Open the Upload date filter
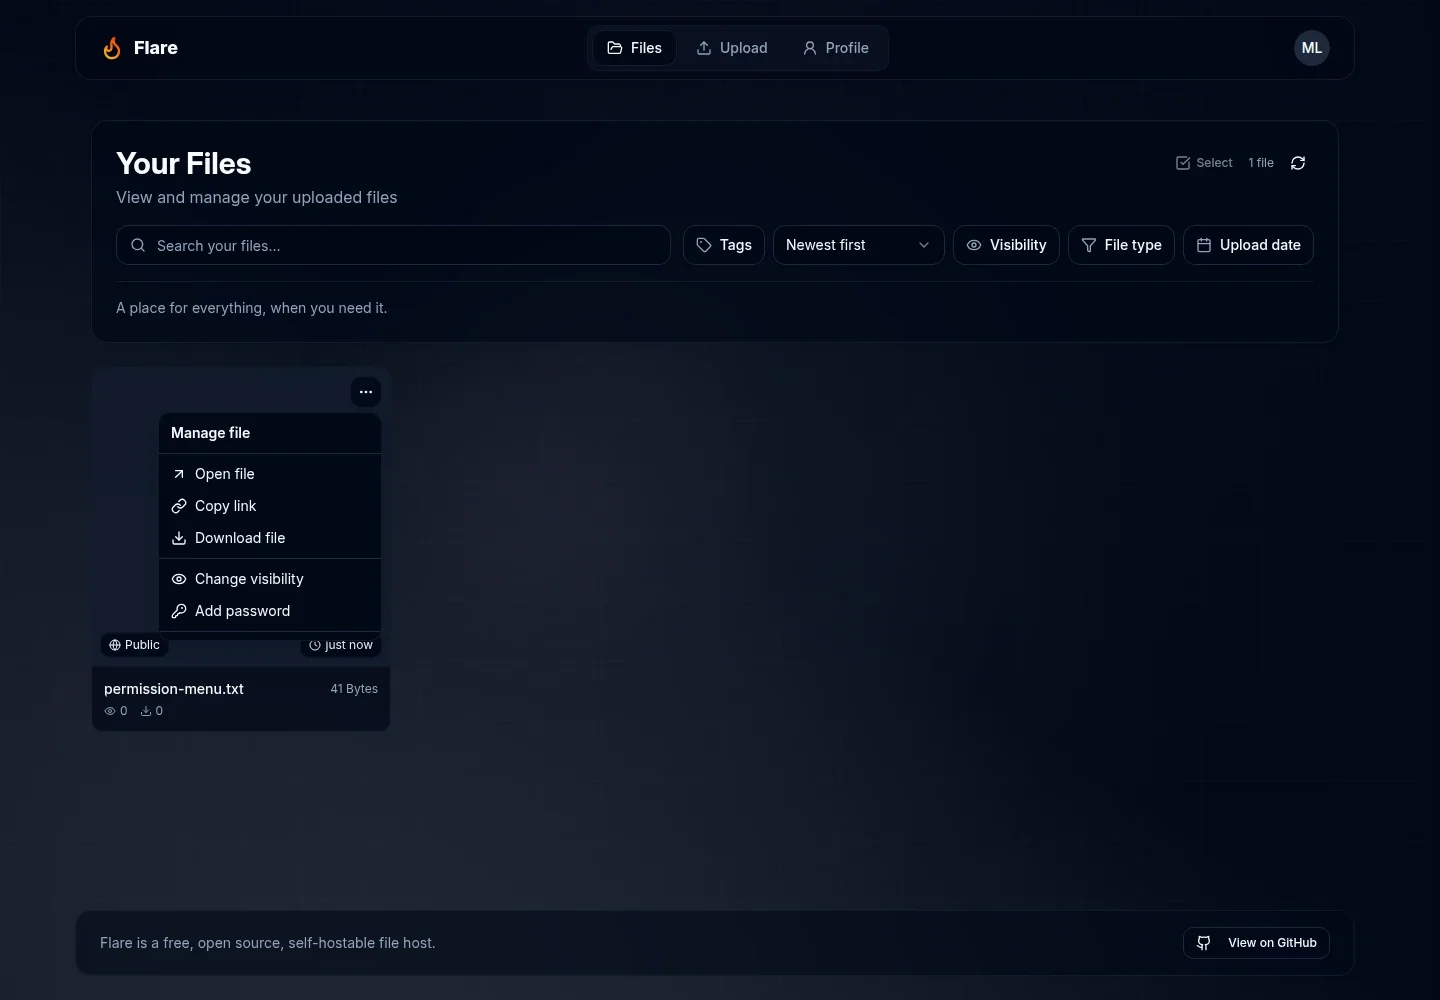 [1248, 245]
